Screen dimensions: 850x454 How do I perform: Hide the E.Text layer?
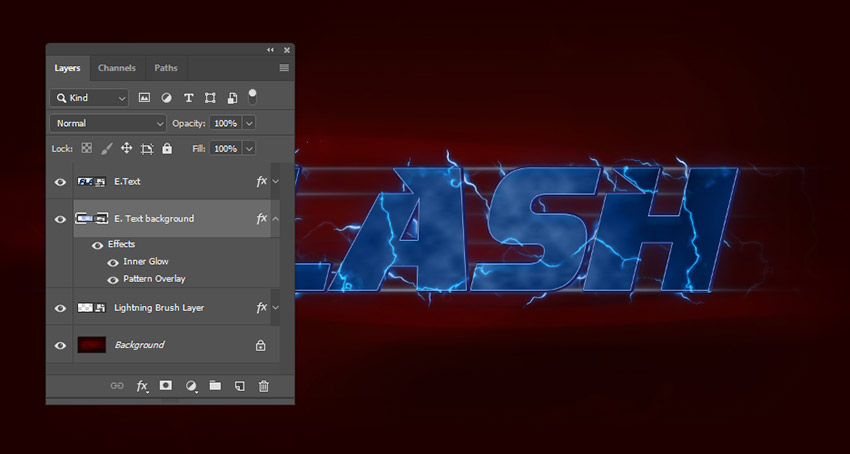coord(60,182)
